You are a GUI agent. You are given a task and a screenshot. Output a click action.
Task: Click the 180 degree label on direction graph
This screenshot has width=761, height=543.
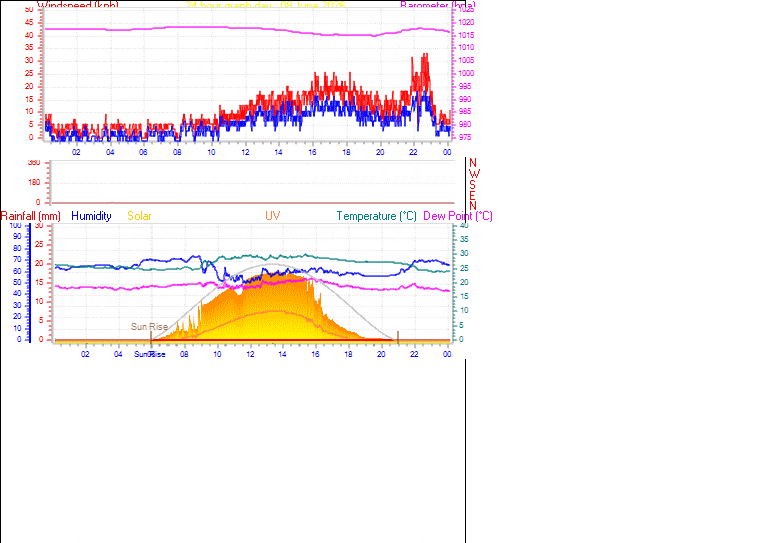point(34,182)
